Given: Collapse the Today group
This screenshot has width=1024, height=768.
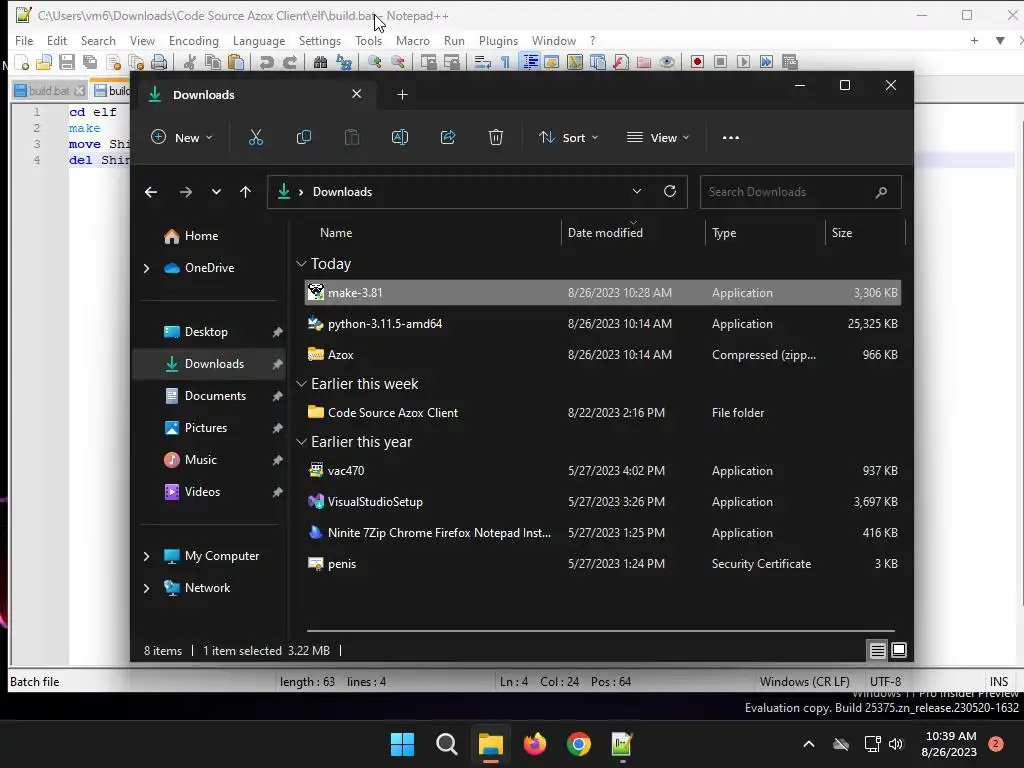Looking at the screenshot, I should 301,264.
